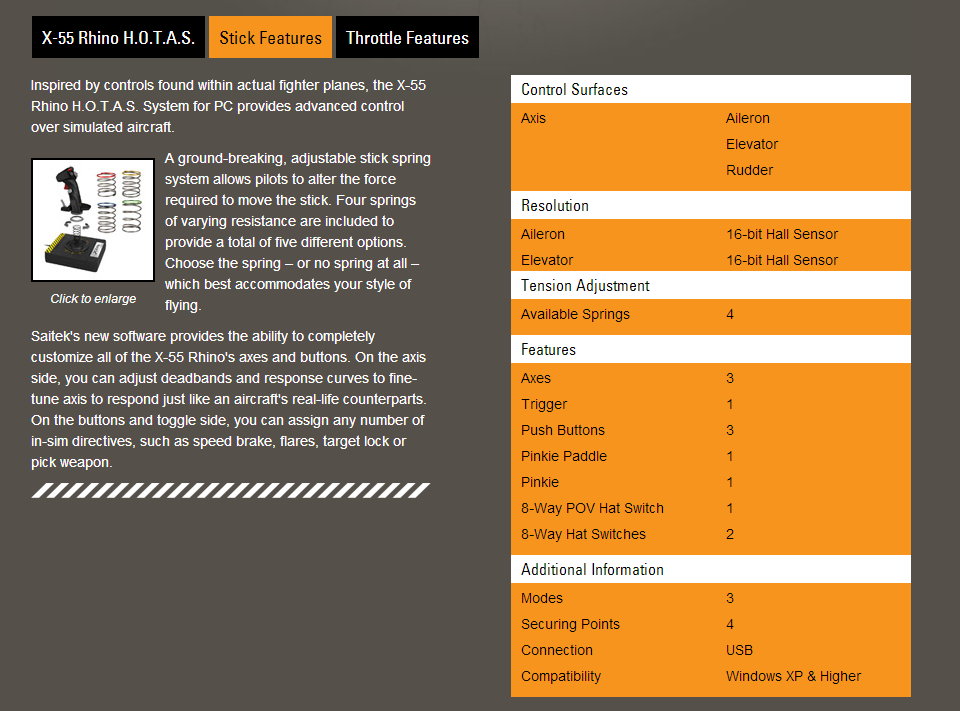Select the Control Surfaces section header
Screen dimensions: 960x711
(711, 89)
